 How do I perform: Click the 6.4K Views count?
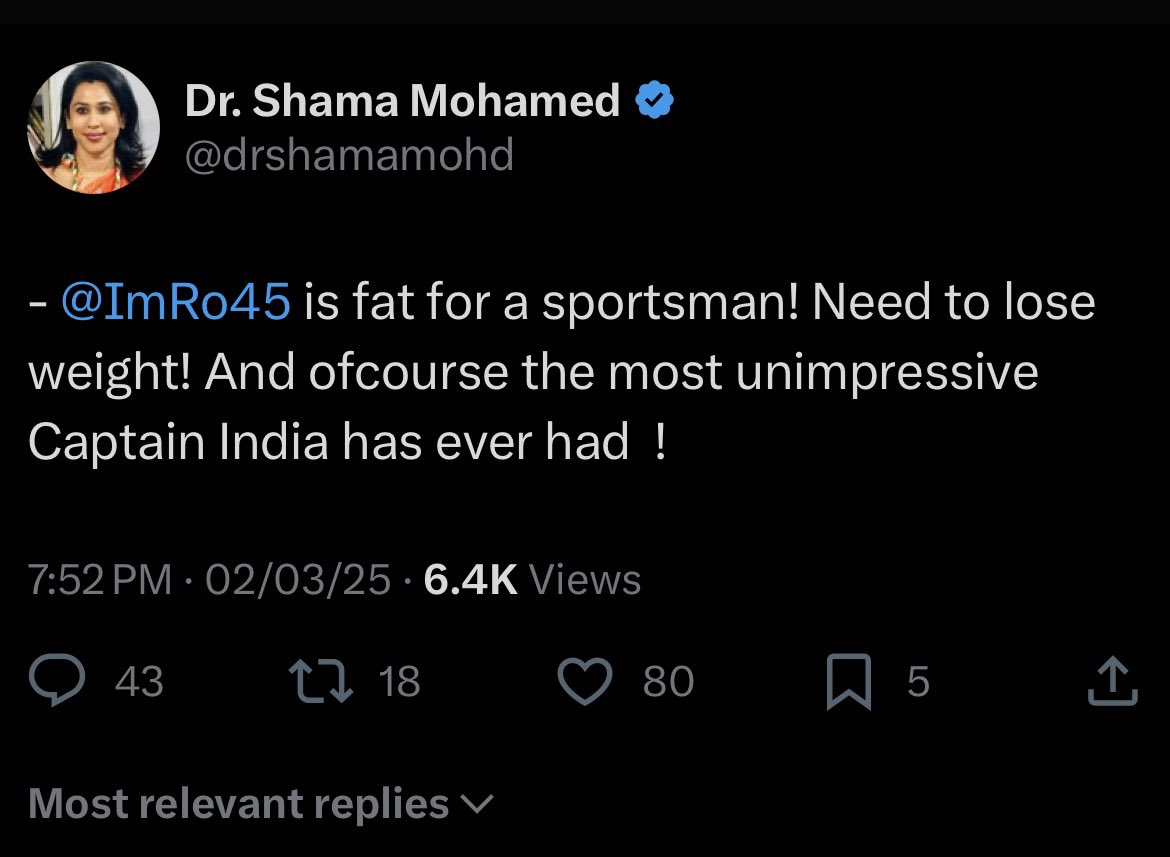[532, 579]
